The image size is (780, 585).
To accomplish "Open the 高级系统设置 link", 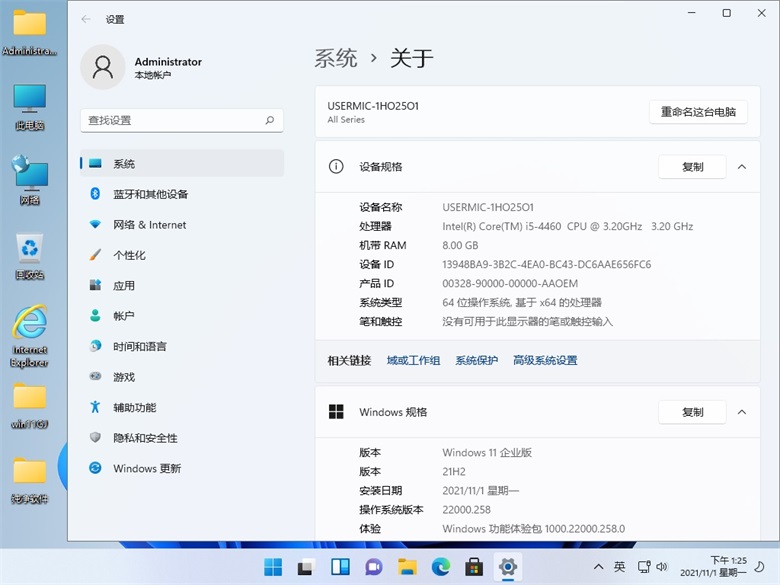I will (545, 360).
